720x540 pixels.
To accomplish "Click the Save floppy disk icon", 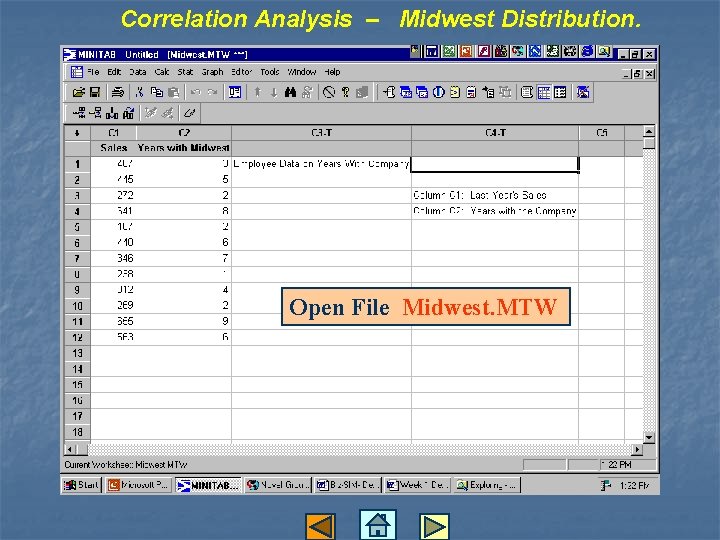I will click(x=95, y=92).
